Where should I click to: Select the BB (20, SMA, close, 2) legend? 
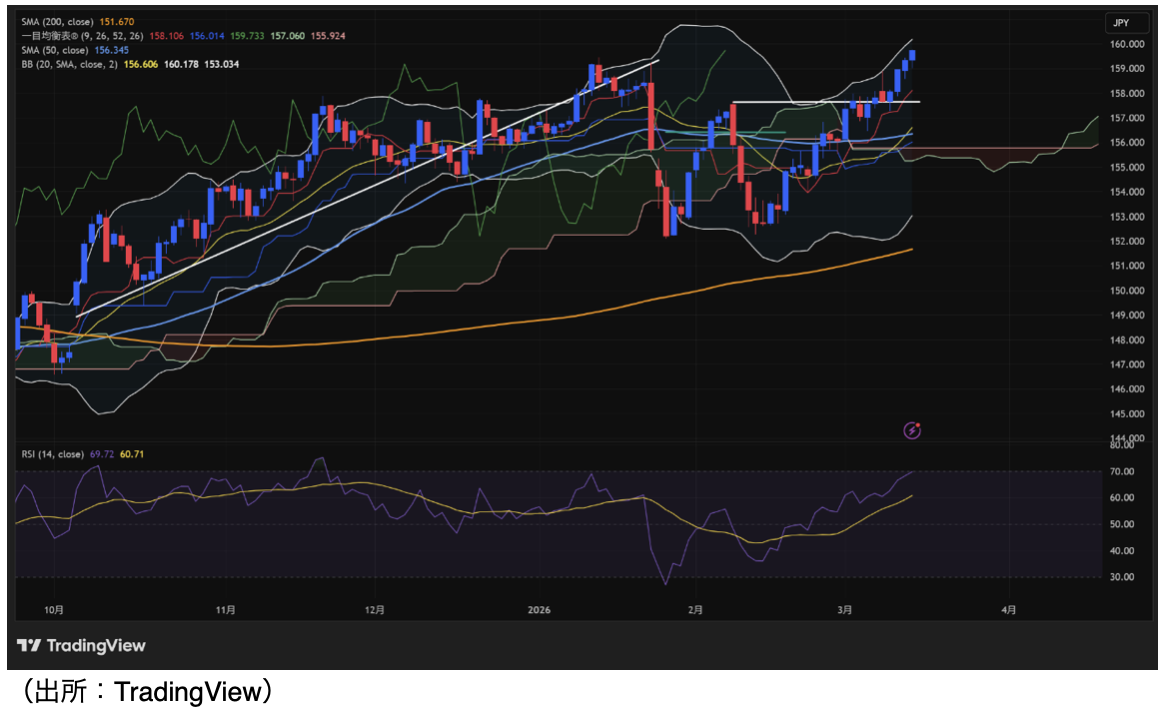click(x=70, y=64)
